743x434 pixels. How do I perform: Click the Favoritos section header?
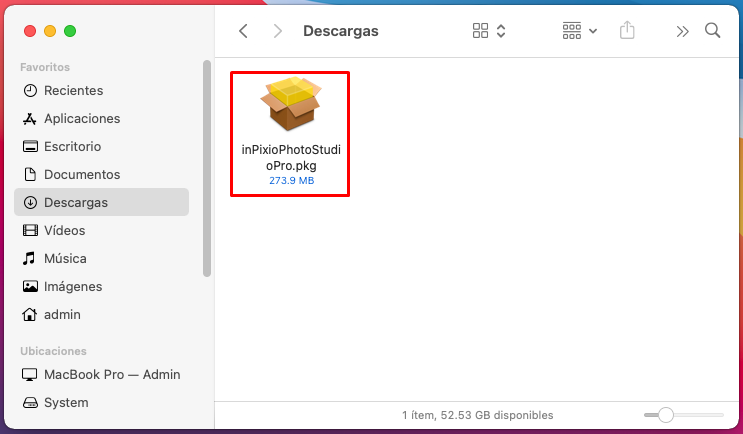45,67
